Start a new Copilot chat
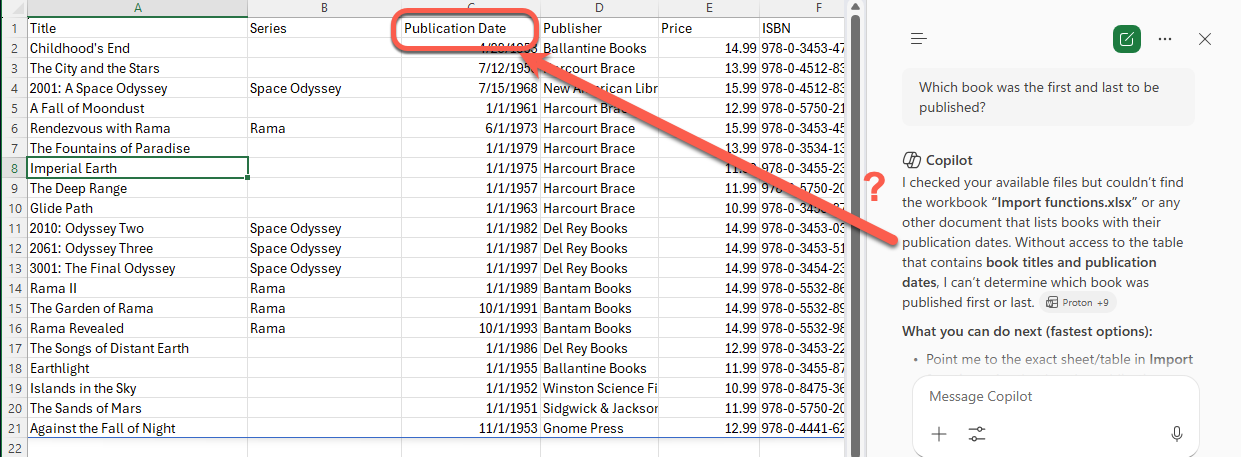 [x=1127, y=39]
